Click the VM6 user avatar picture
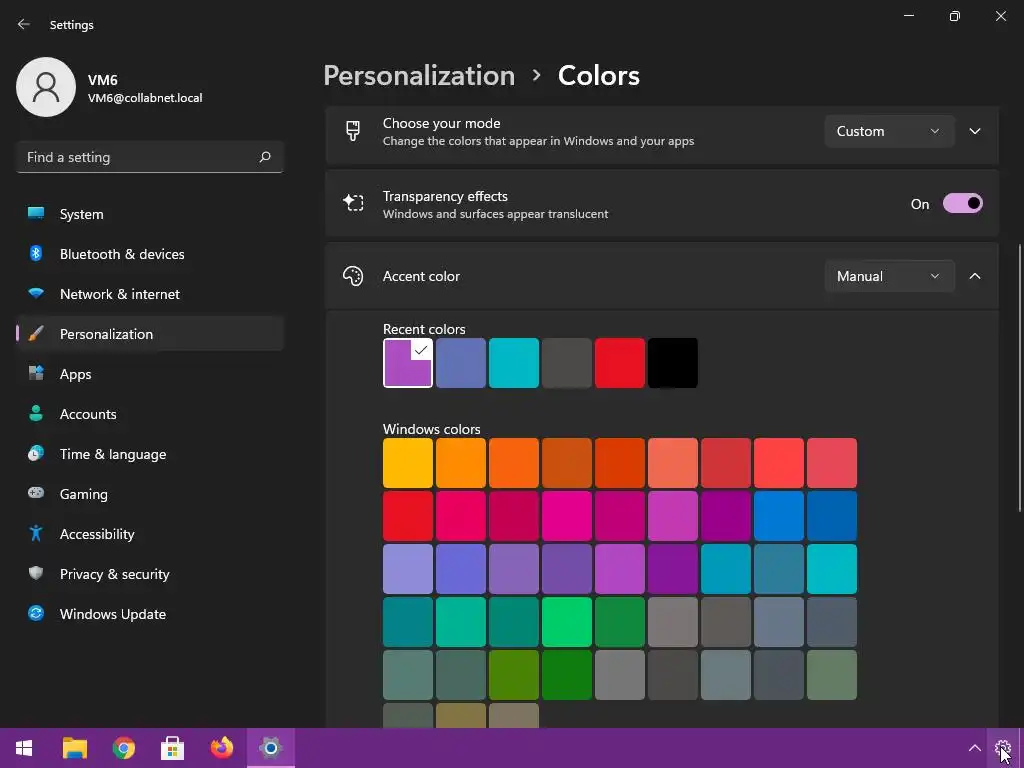The width and height of the screenshot is (1024, 768). (46, 87)
